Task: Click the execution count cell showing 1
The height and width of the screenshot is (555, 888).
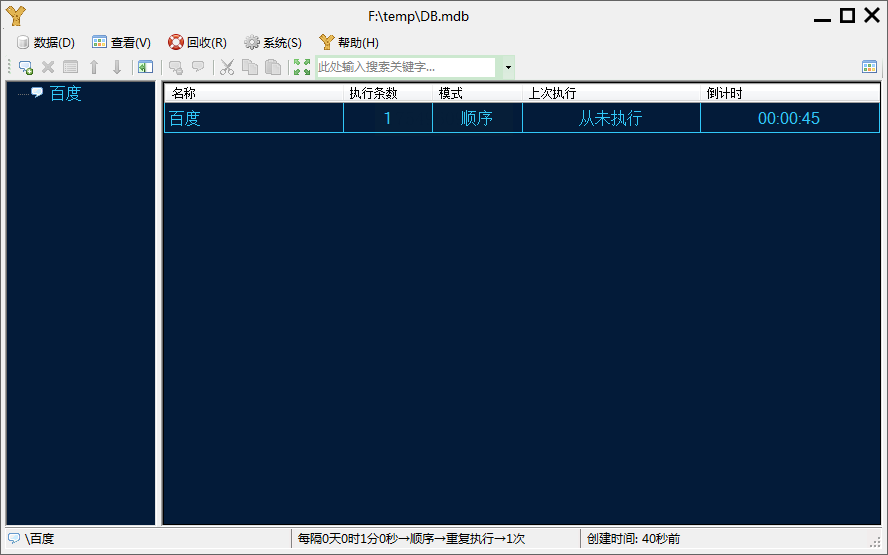Action: (388, 118)
